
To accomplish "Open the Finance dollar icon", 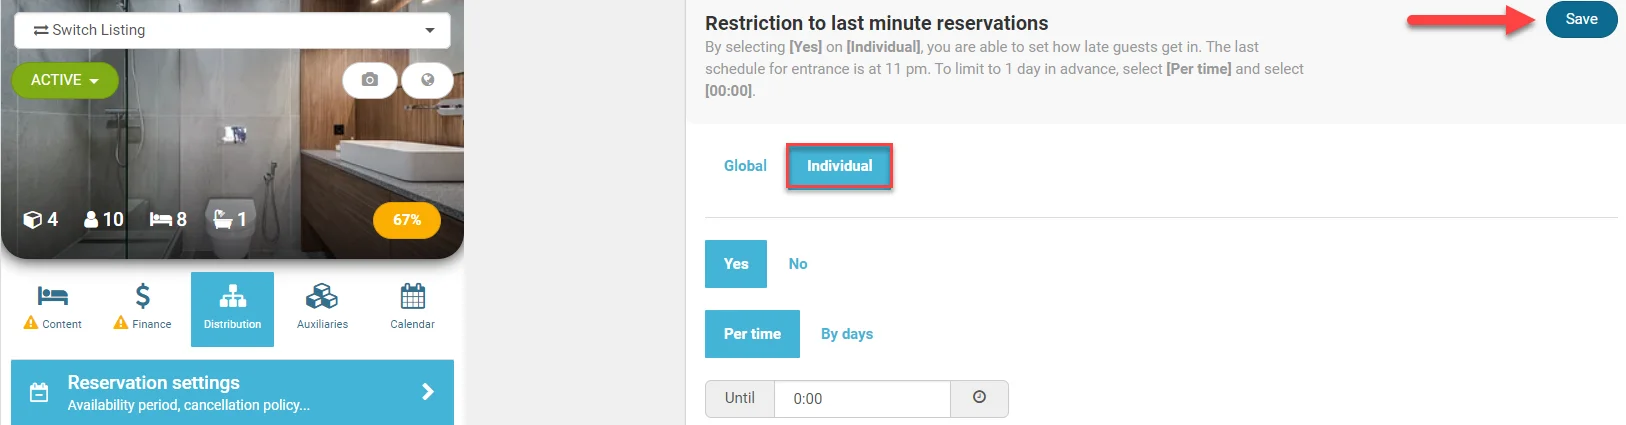I will 143,296.
